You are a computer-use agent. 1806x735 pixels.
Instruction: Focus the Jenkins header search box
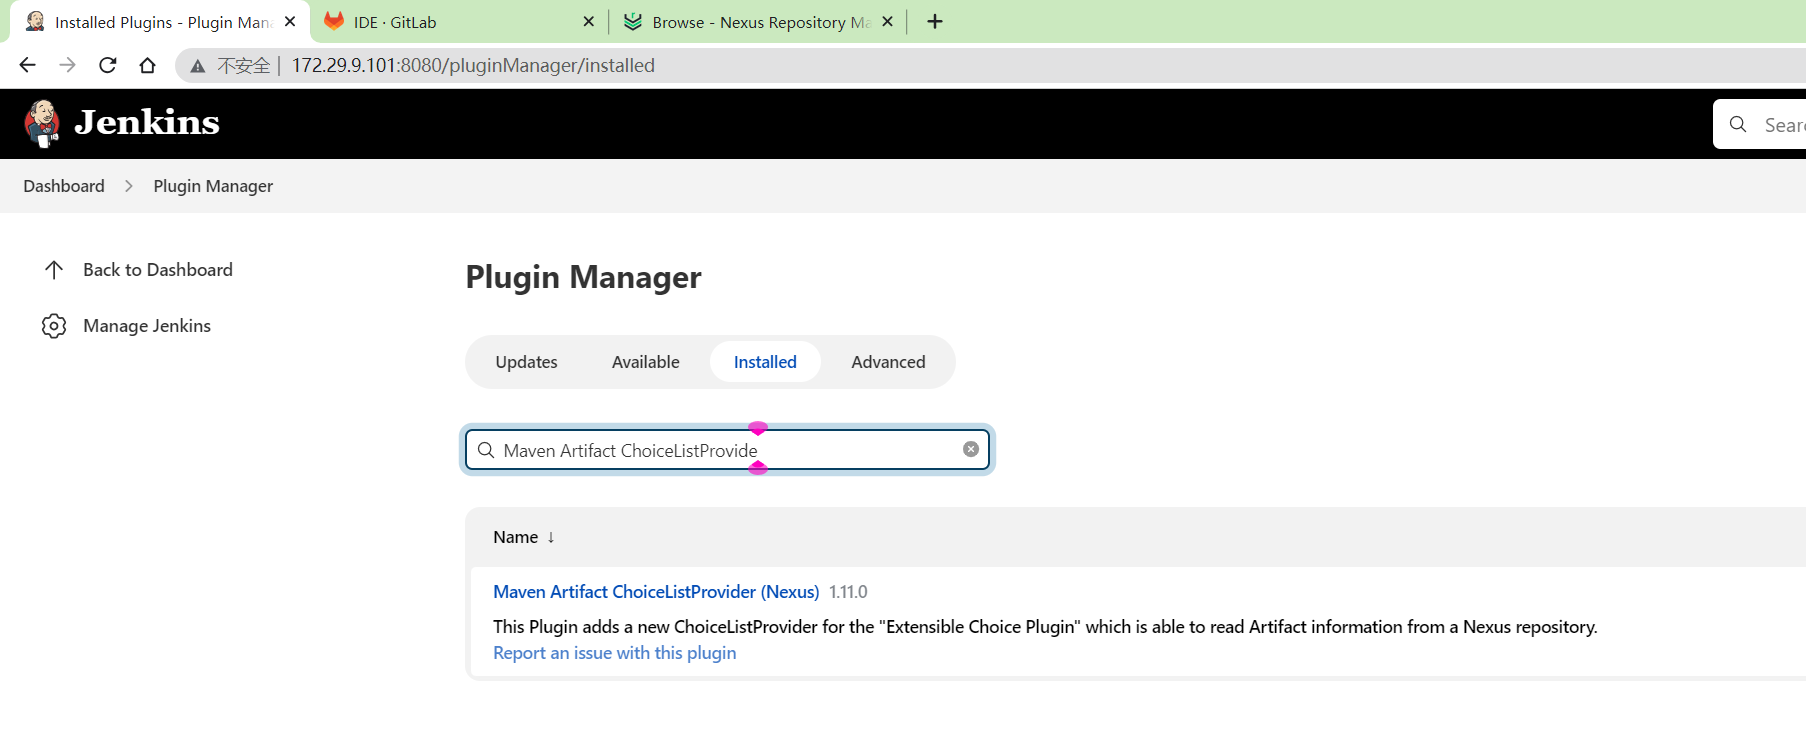[x=1762, y=124]
